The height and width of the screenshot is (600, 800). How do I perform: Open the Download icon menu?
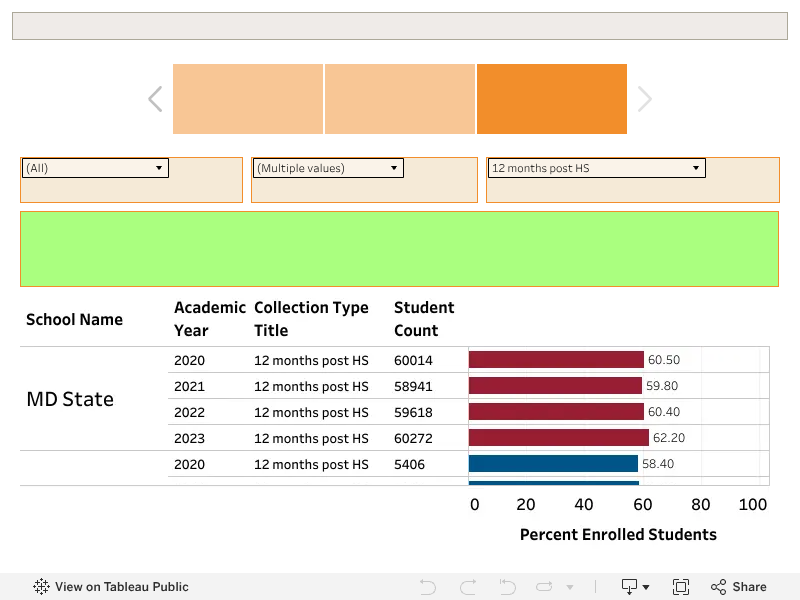click(x=635, y=587)
